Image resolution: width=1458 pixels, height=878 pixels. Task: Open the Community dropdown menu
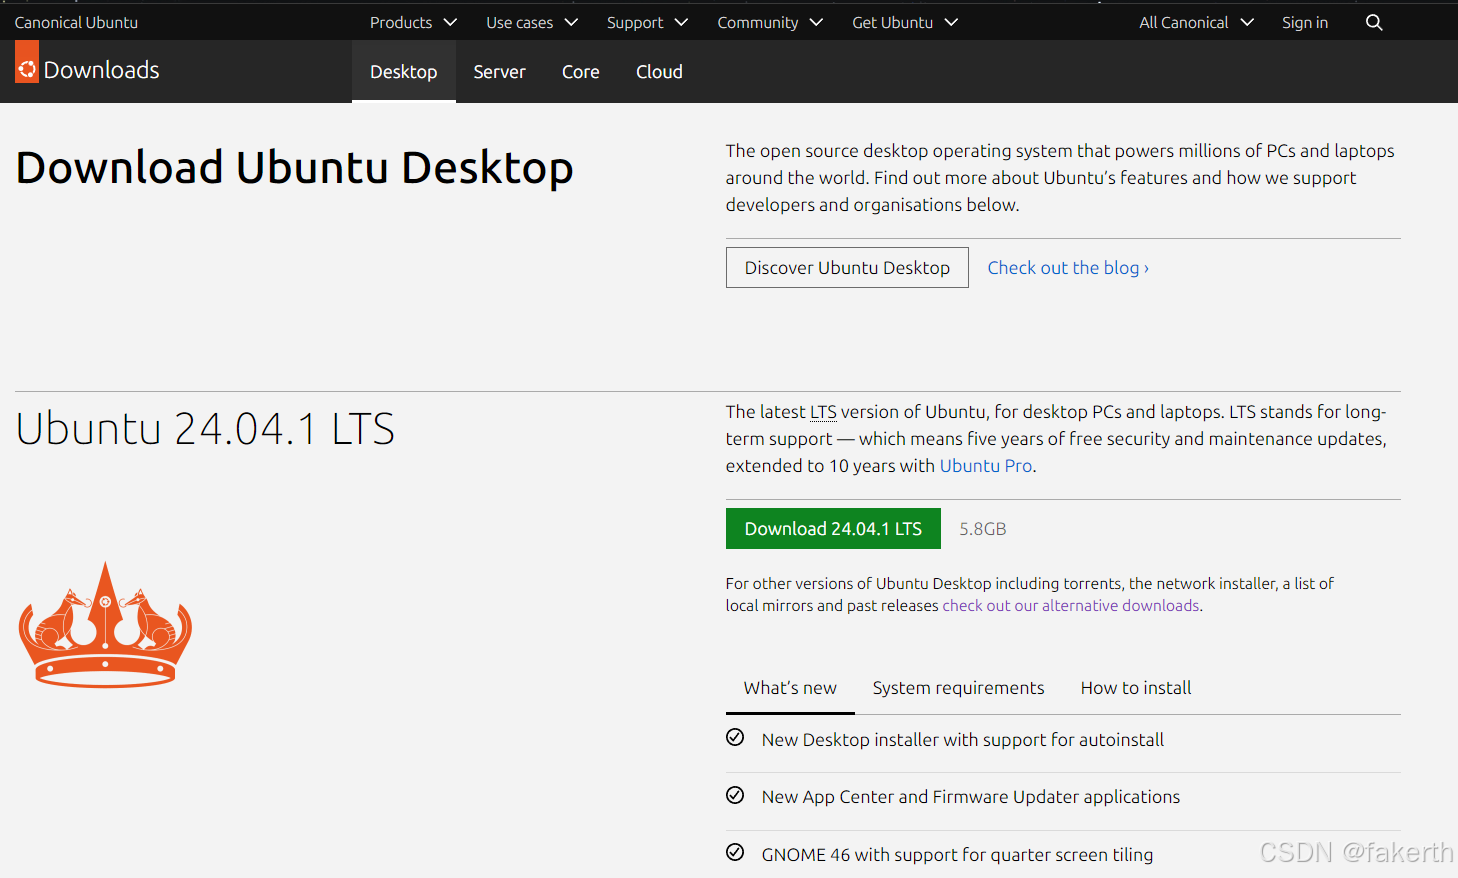point(770,22)
